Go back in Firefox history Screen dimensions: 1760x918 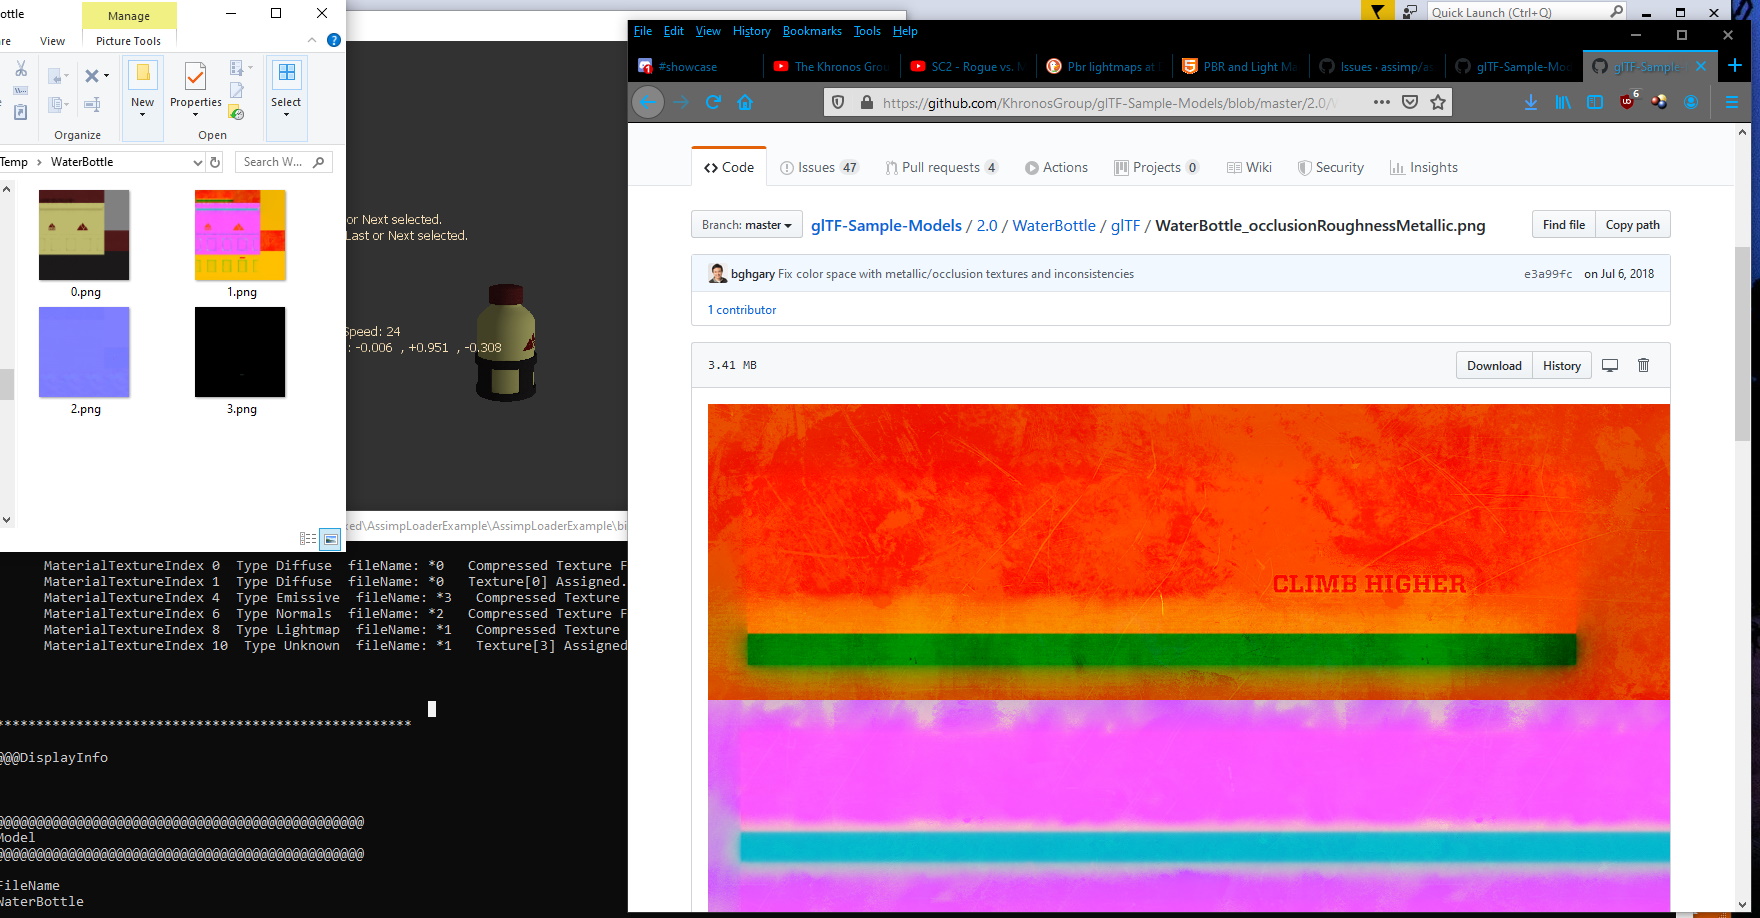pos(648,102)
